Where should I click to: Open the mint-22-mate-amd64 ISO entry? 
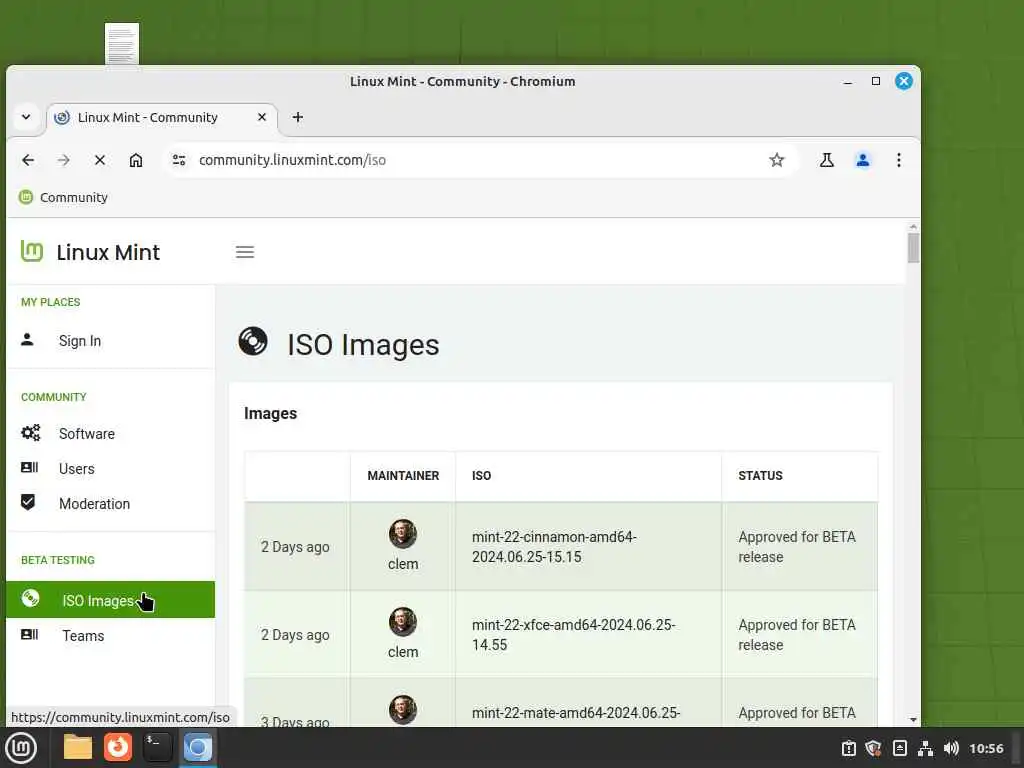point(576,713)
